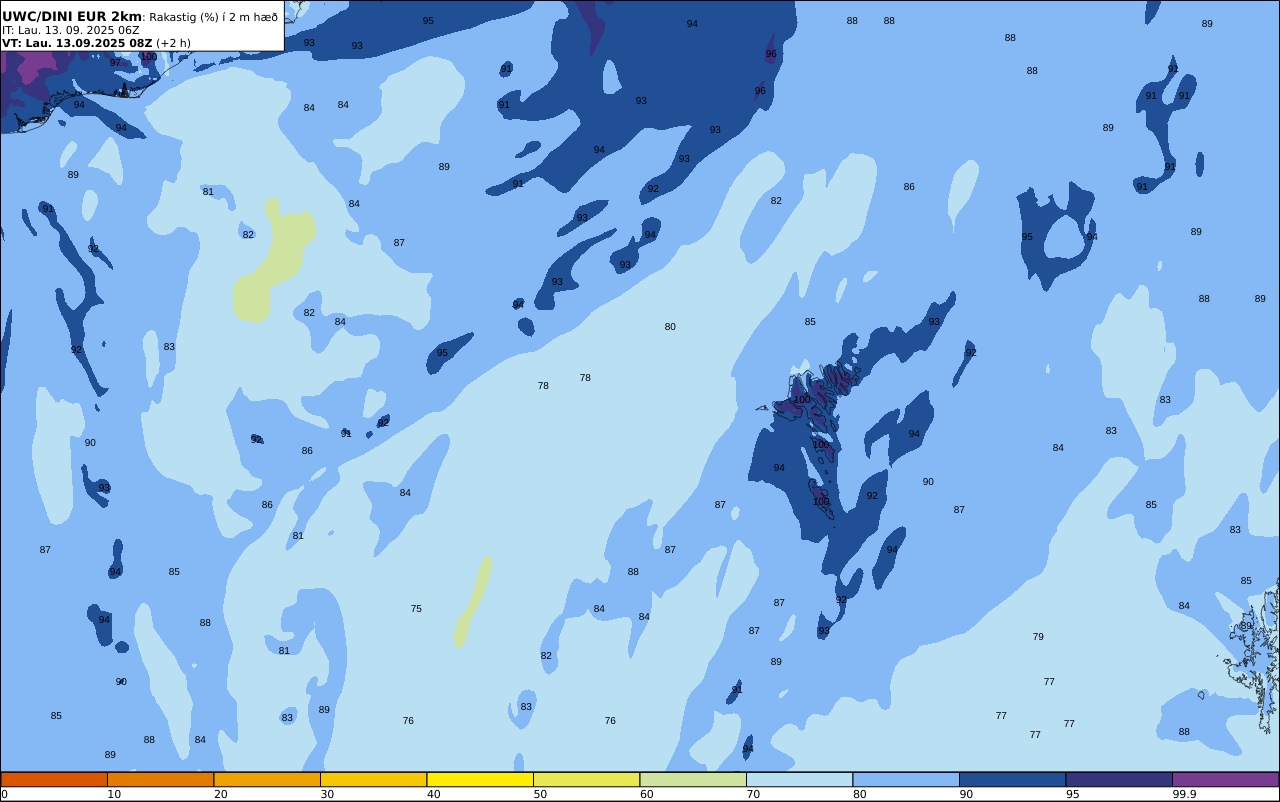Click the humidity value '80' on the map
Screen dimensions: 1280x802
click(670, 327)
